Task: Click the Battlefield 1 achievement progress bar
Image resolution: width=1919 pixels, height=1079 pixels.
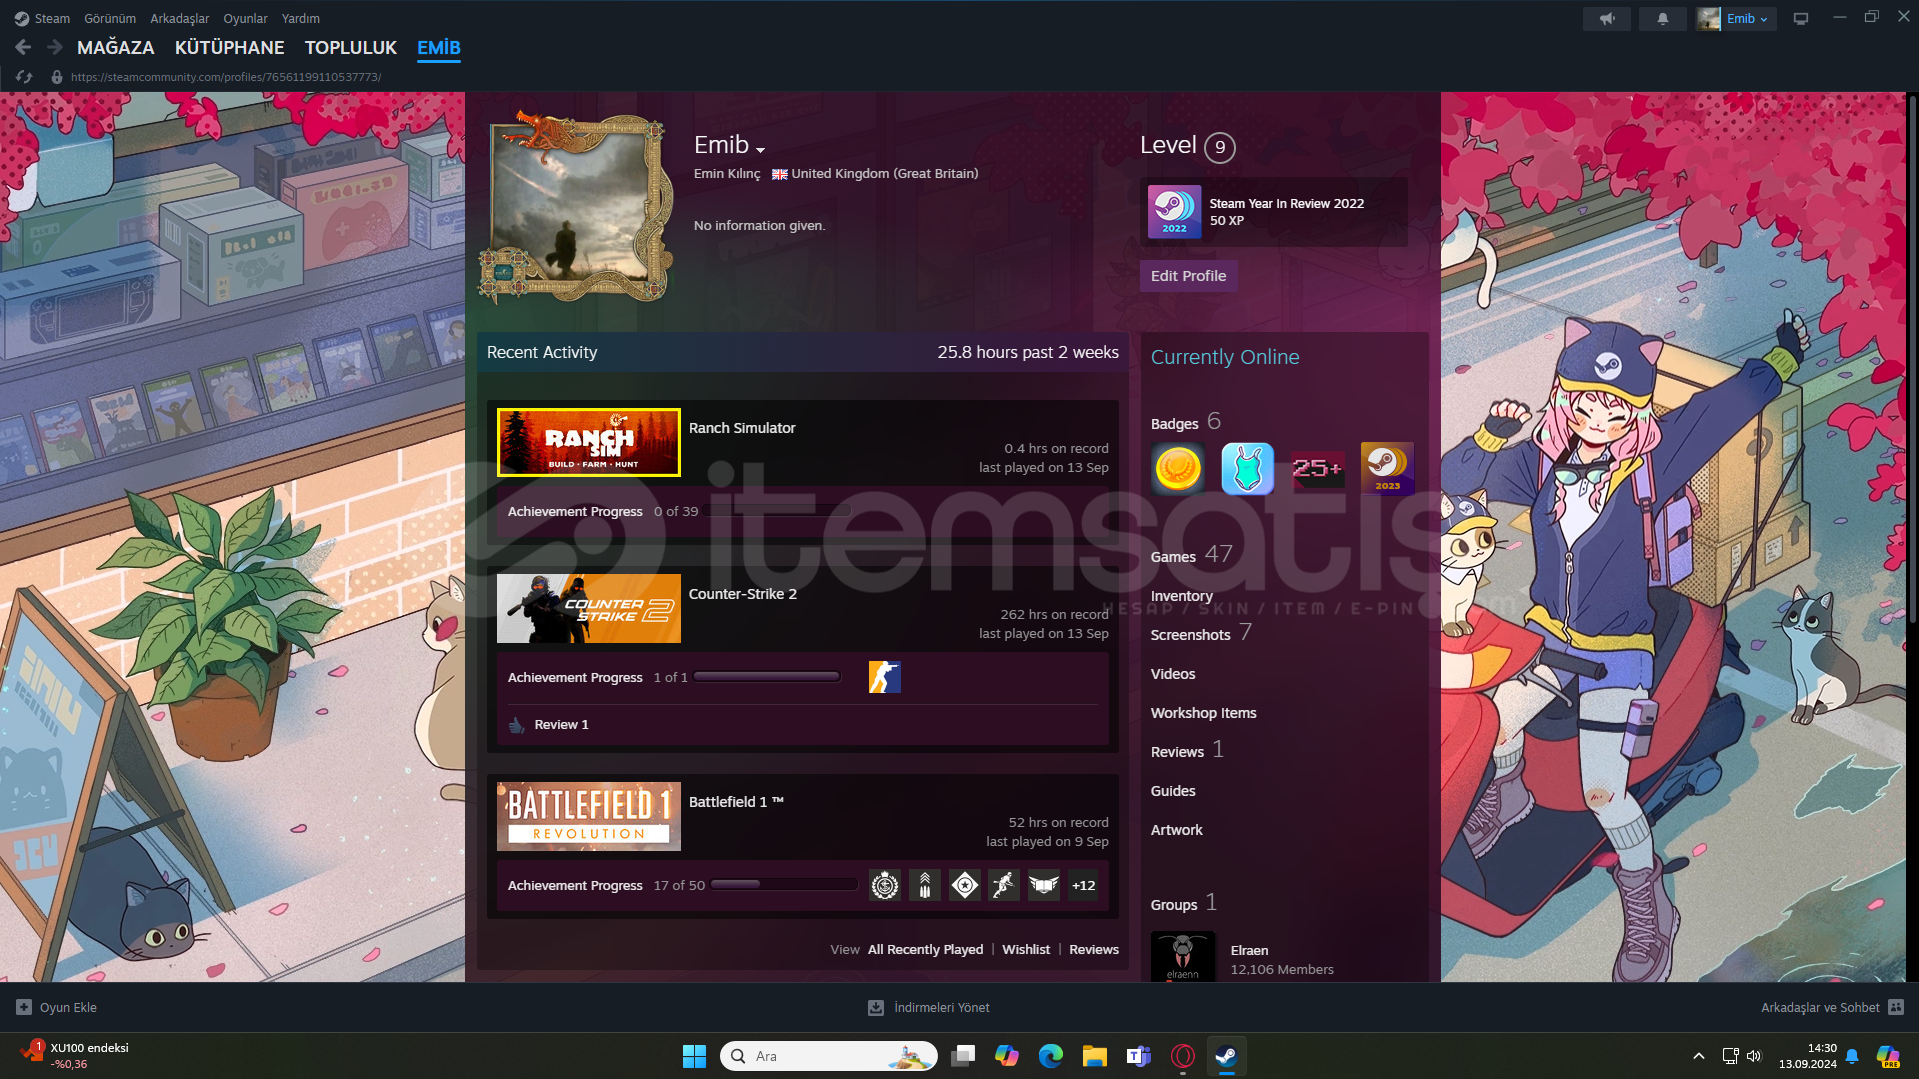Action: (783, 885)
